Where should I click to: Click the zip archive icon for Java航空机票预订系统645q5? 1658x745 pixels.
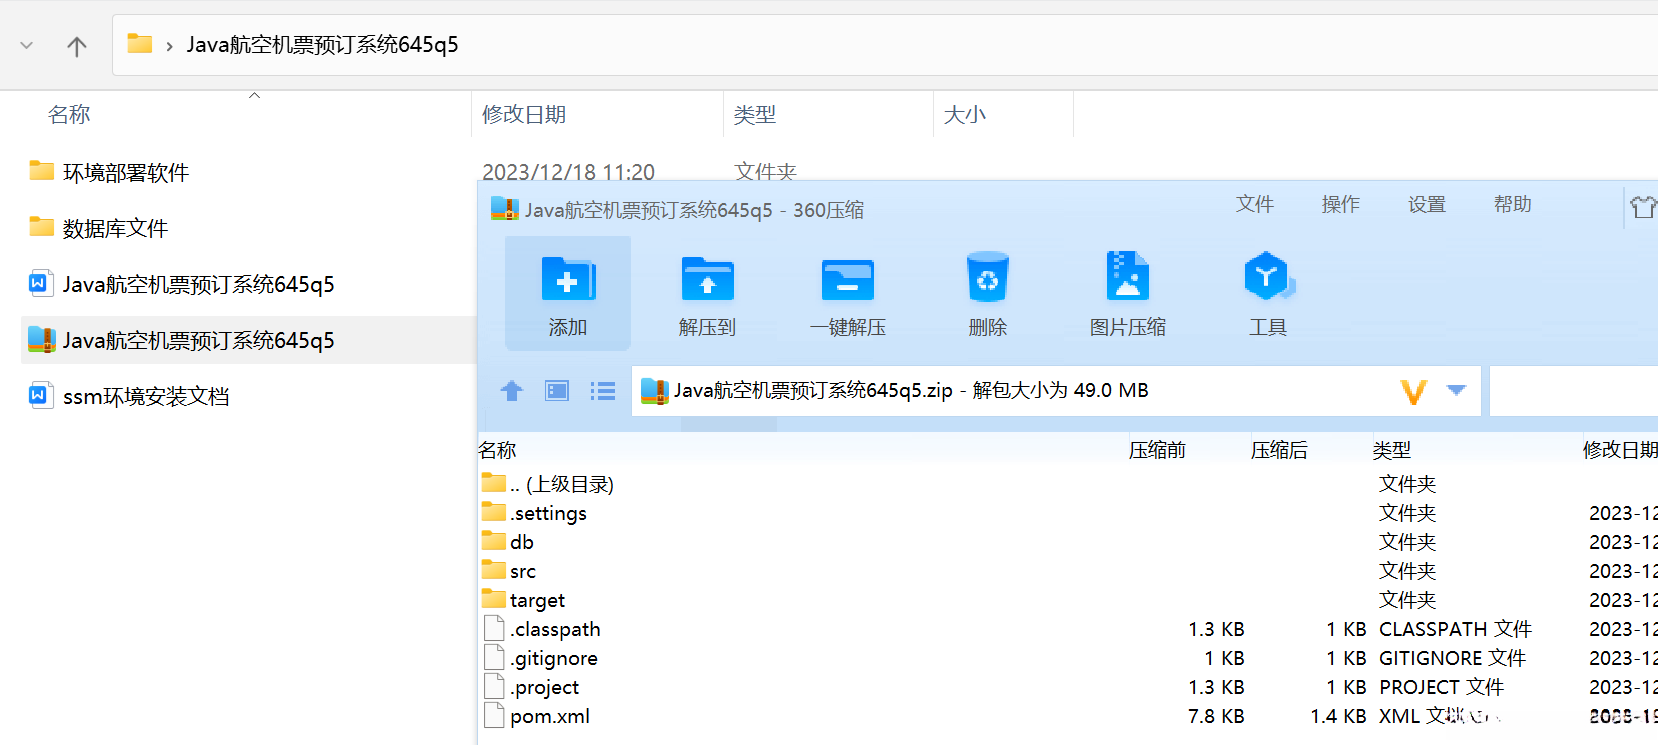(42, 340)
